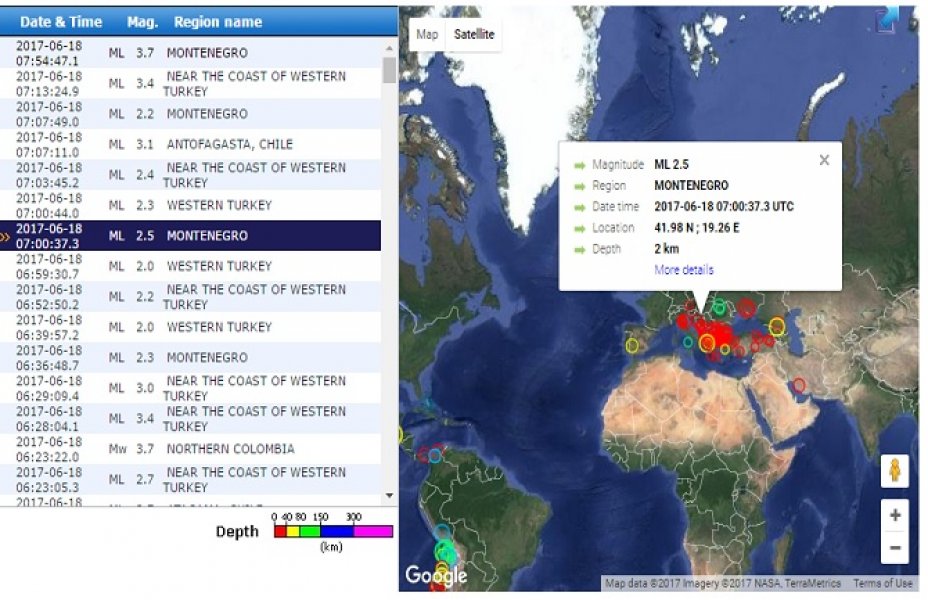Sort by Date & Time column header

pyautogui.click(x=61, y=21)
